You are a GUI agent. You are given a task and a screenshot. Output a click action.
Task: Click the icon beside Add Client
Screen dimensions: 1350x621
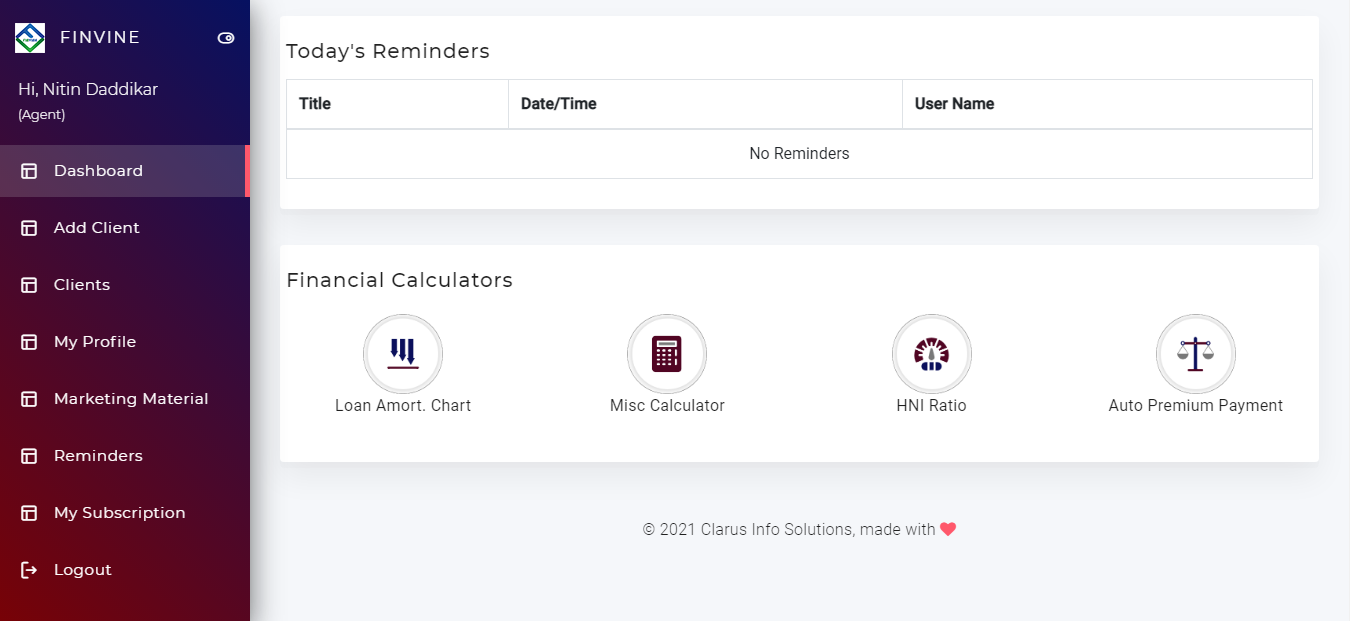tap(29, 228)
